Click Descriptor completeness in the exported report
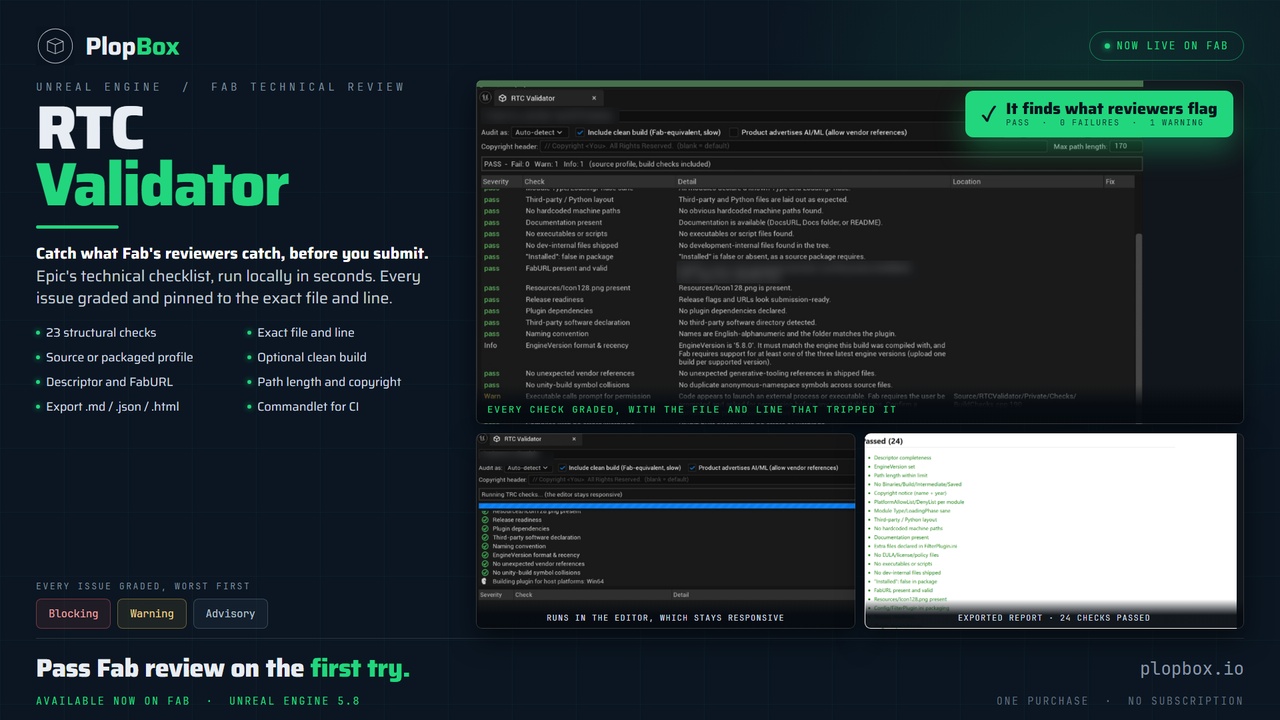This screenshot has width=1280, height=720. coord(904,458)
